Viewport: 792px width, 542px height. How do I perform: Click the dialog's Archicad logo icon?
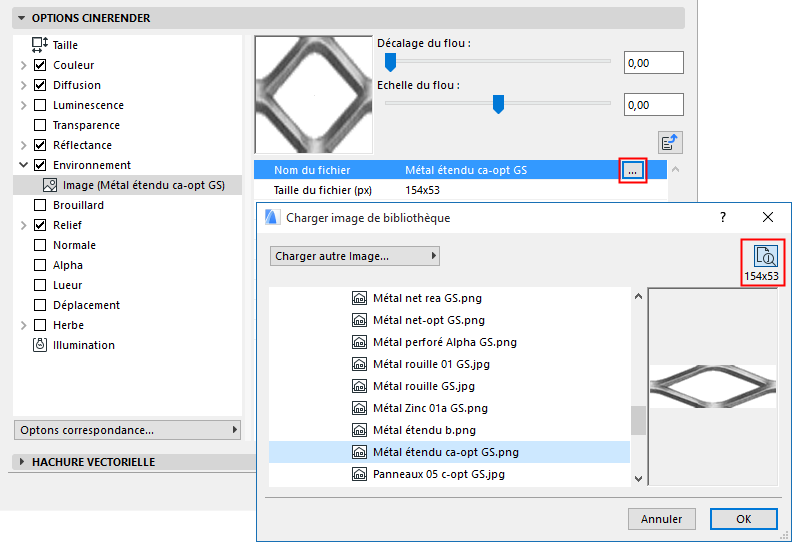(x=272, y=218)
